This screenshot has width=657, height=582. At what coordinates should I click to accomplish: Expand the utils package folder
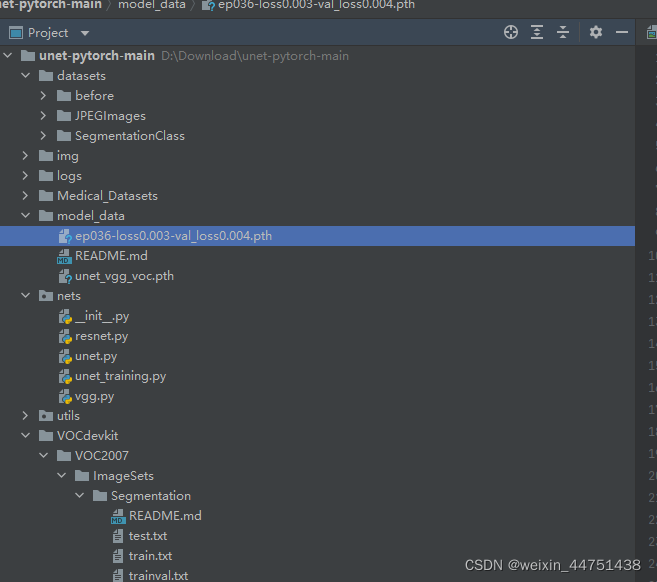tap(25, 415)
